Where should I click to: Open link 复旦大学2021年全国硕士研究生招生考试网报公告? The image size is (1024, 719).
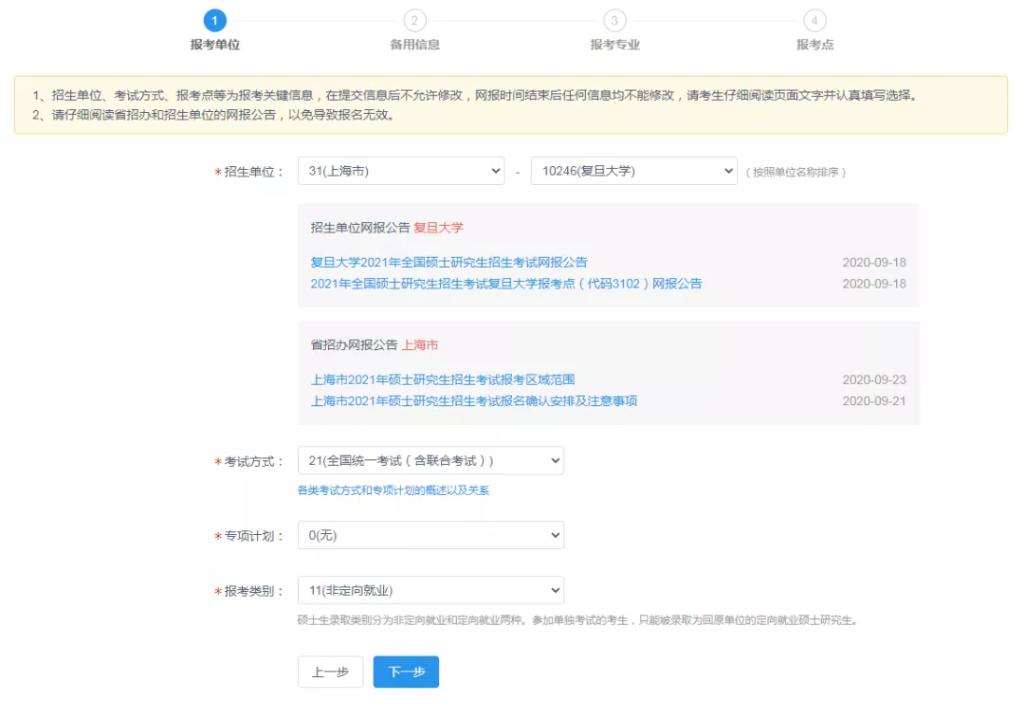(449, 263)
